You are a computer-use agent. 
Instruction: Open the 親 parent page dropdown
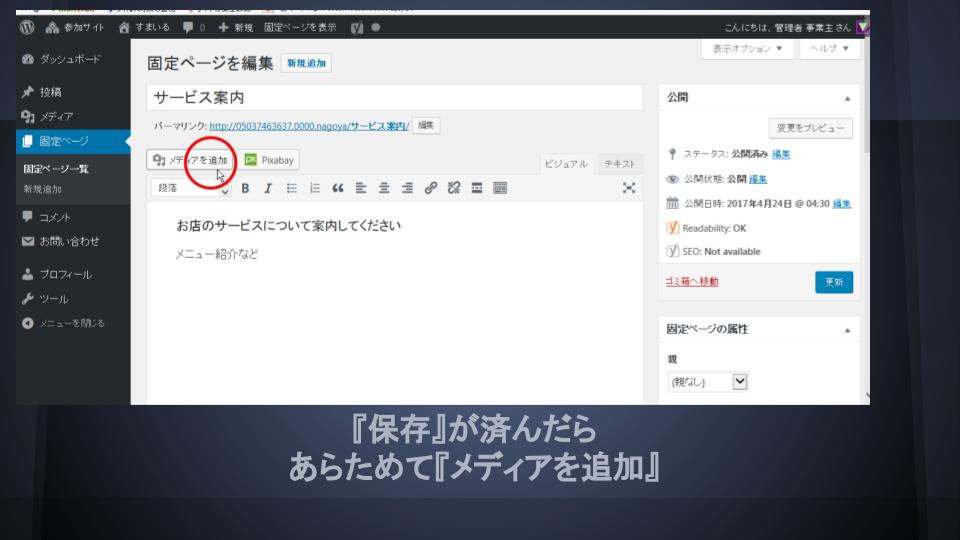(x=708, y=381)
